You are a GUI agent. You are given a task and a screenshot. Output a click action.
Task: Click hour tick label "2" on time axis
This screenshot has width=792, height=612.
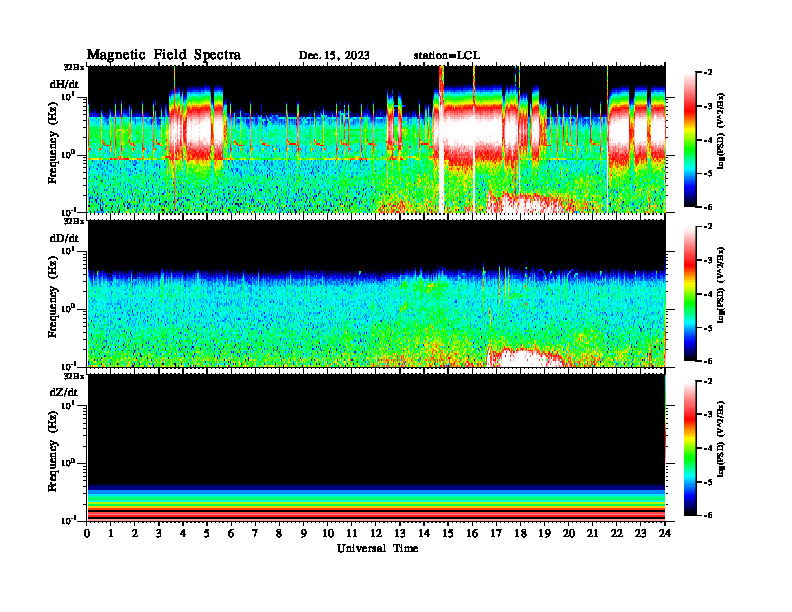point(135,533)
